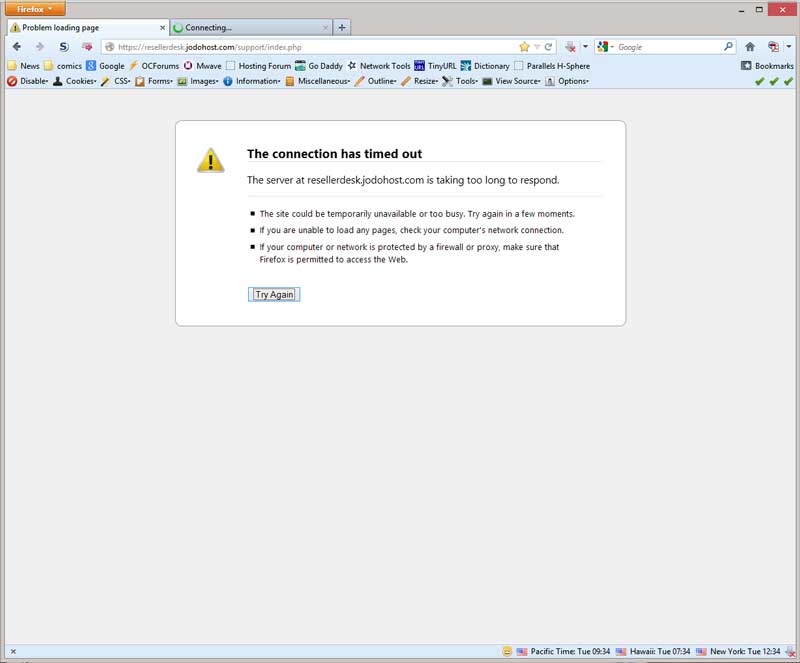Viewport: 800px width, 663px height.
Task: Open the OCForums bookmark
Action: tap(154, 66)
